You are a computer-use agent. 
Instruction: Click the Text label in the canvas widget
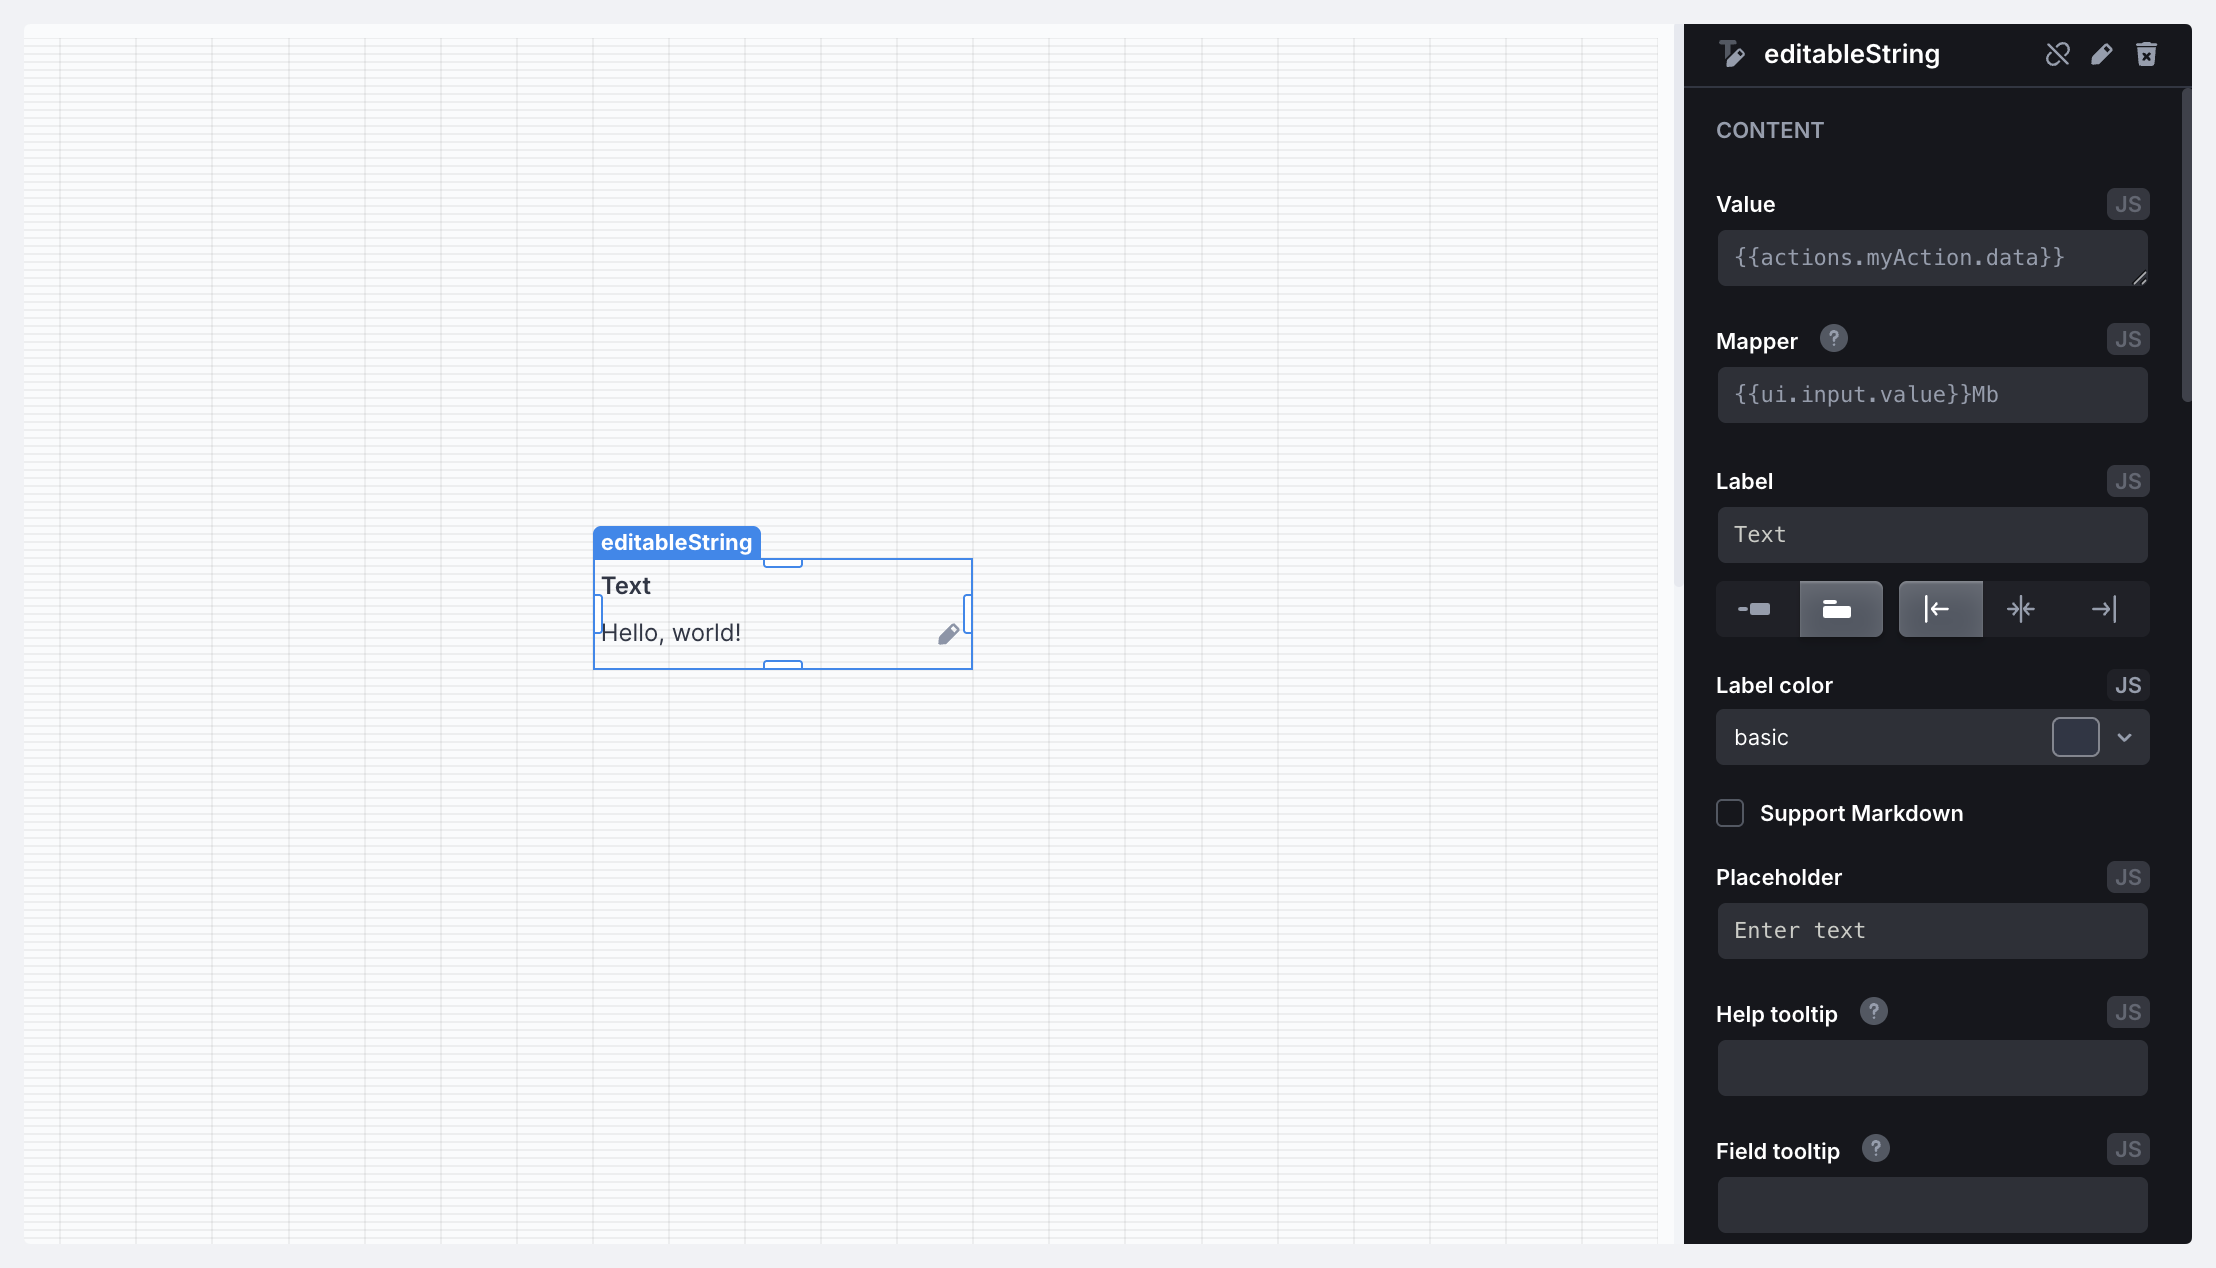626,586
